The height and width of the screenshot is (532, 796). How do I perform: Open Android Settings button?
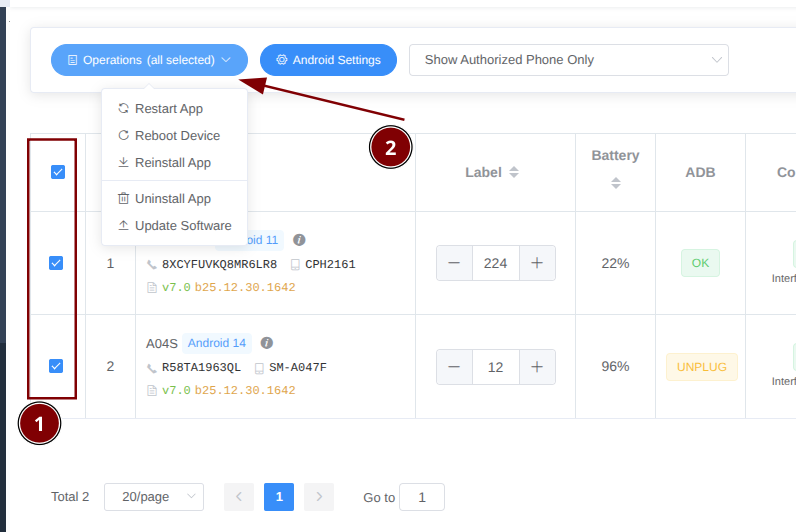click(x=328, y=60)
